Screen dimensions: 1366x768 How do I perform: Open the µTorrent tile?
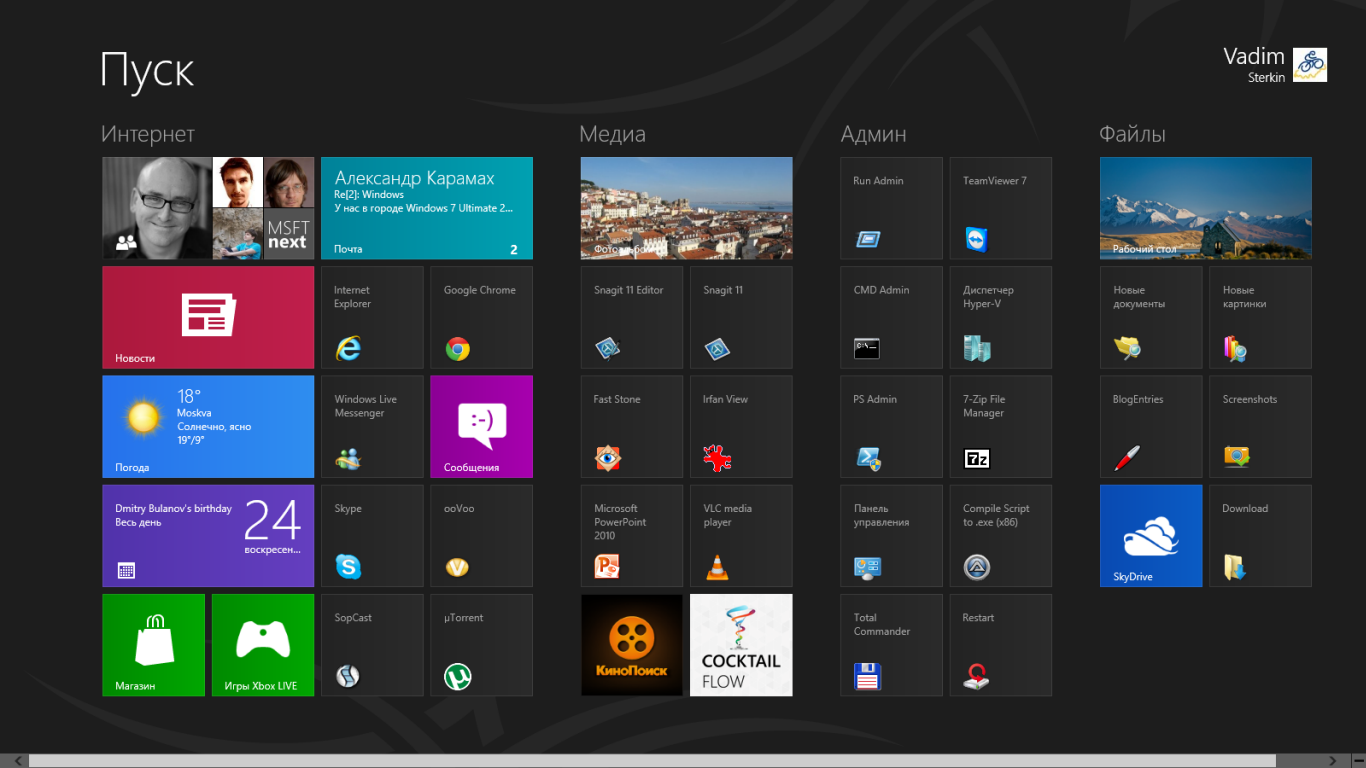coord(481,645)
